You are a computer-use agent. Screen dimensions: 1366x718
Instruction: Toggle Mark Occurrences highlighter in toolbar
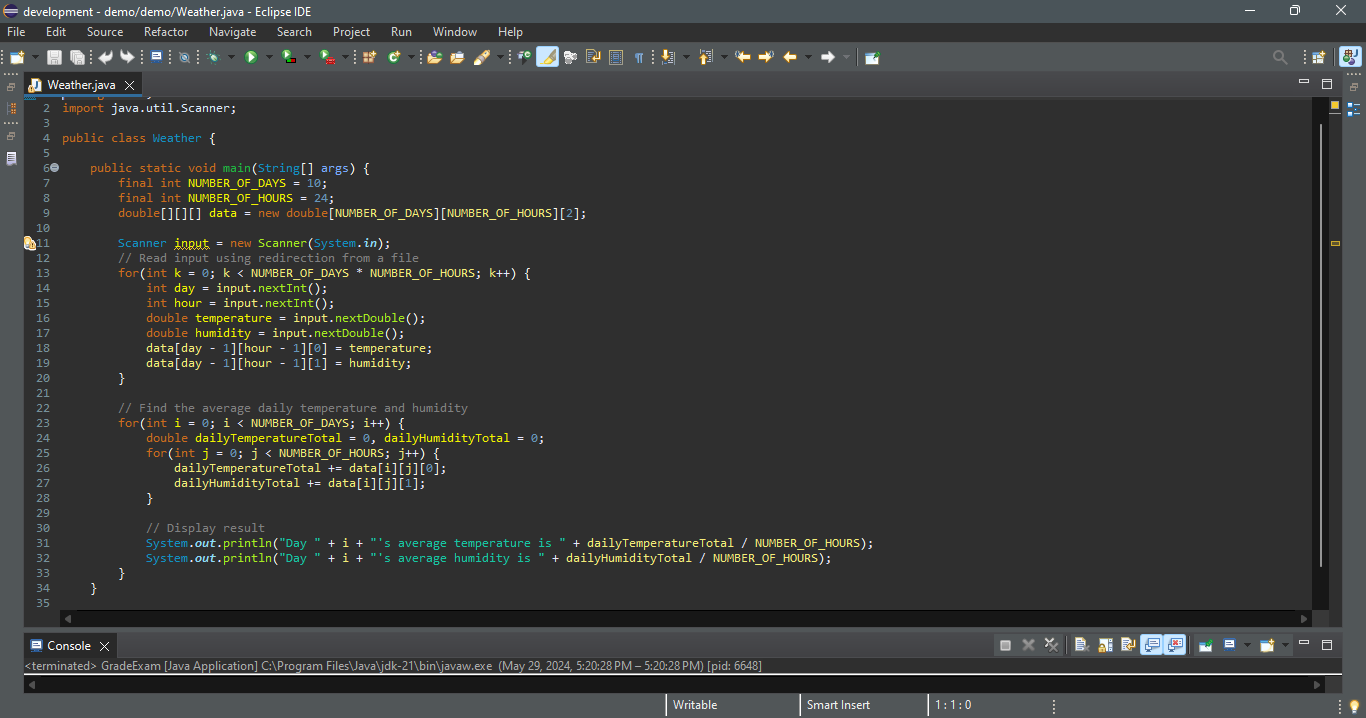pos(547,58)
